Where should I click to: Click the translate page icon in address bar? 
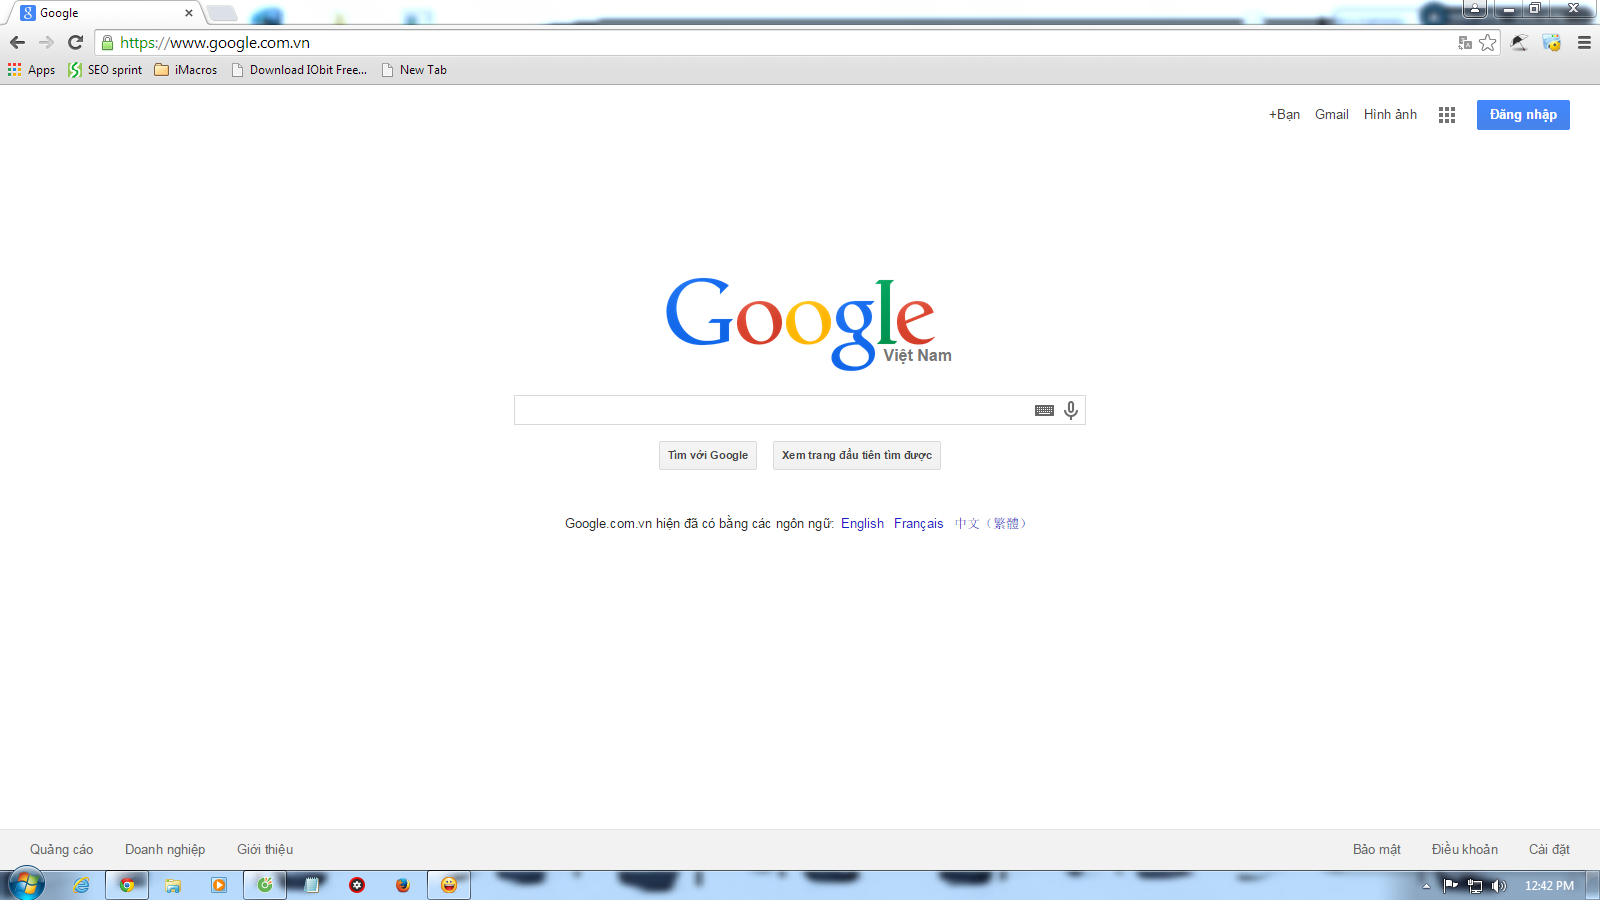click(x=1465, y=43)
